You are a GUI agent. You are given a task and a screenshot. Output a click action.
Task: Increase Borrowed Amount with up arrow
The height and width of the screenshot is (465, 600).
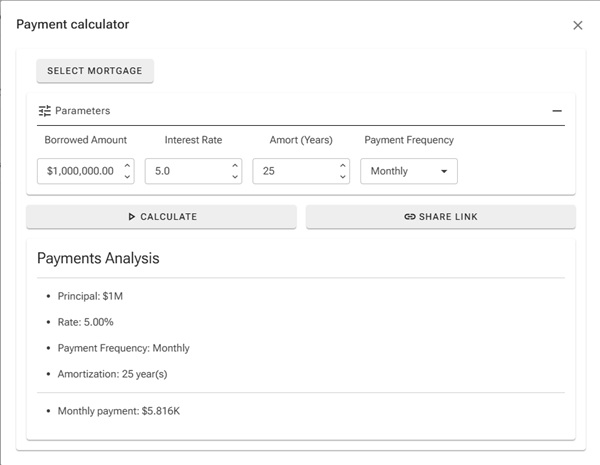click(x=127, y=165)
